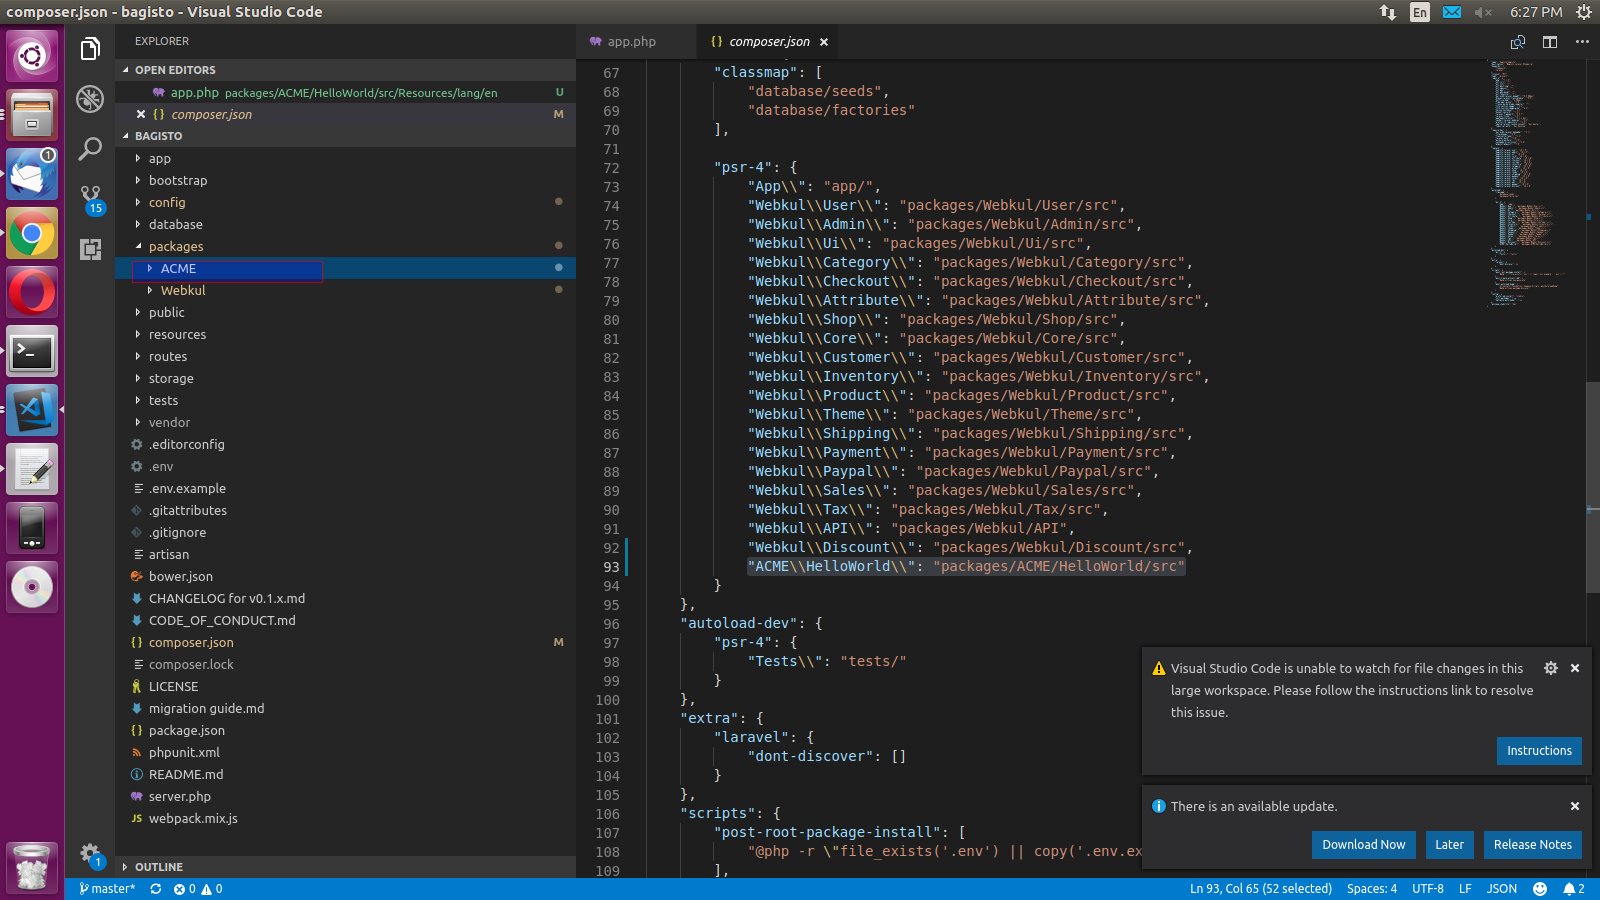The image size is (1600, 900).
Task: Change the JSON language mode
Action: click(x=1501, y=889)
